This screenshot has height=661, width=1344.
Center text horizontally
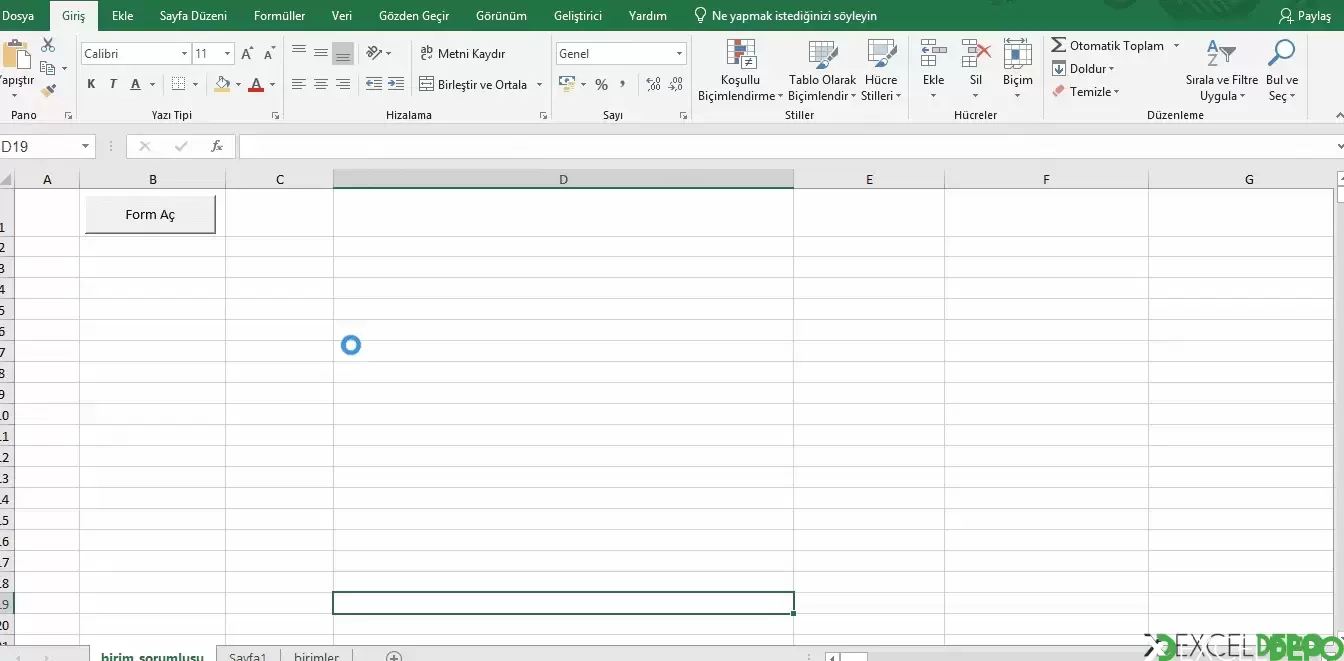[321, 84]
